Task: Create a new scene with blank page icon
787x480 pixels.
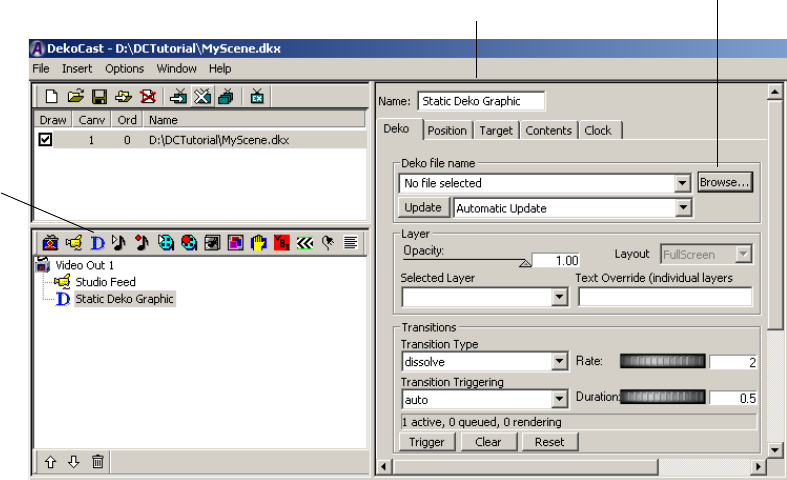Action: [x=51, y=96]
